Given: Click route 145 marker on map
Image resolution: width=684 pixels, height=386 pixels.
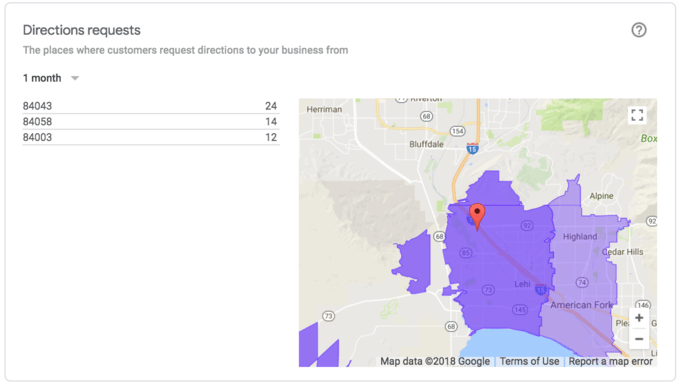Looking at the screenshot, I should [x=520, y=310].
